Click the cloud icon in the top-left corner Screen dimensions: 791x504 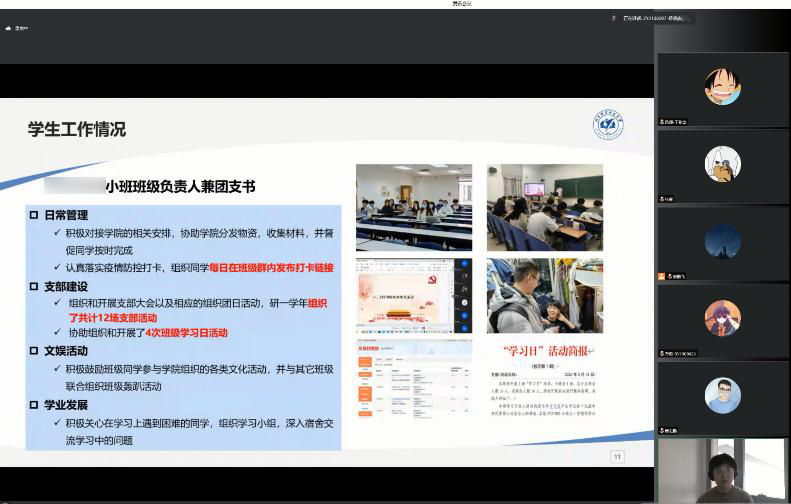pos(8,28)
